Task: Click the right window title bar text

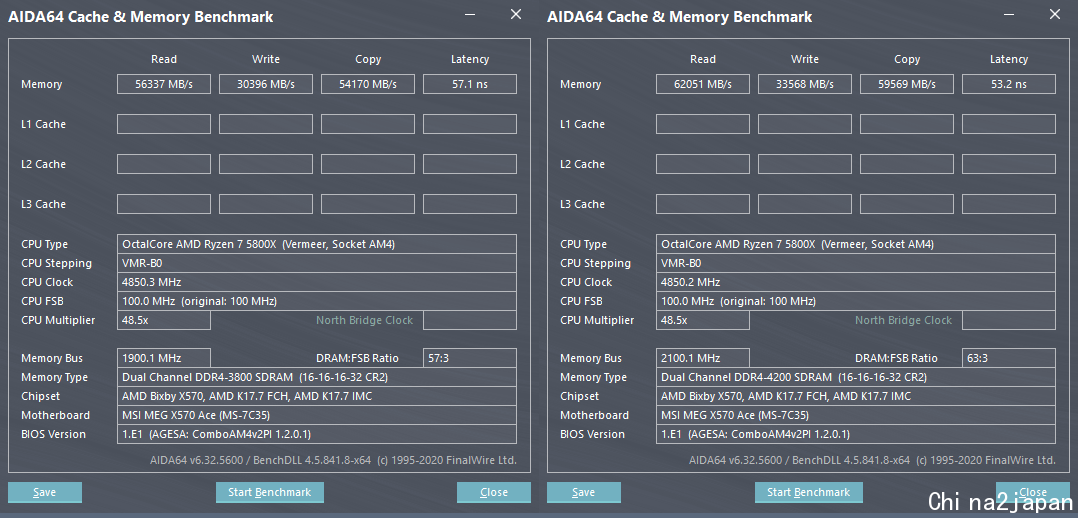Action: click(x=679, y=17)
